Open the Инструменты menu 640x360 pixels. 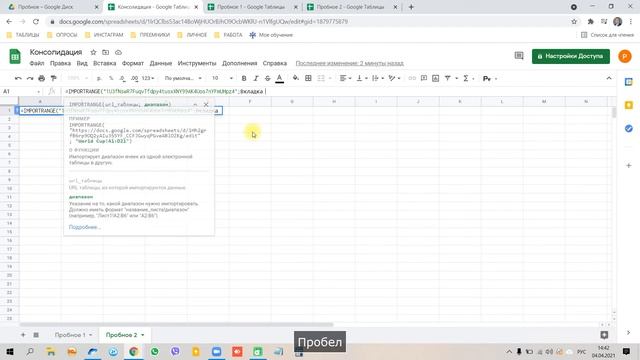point(197,63)
